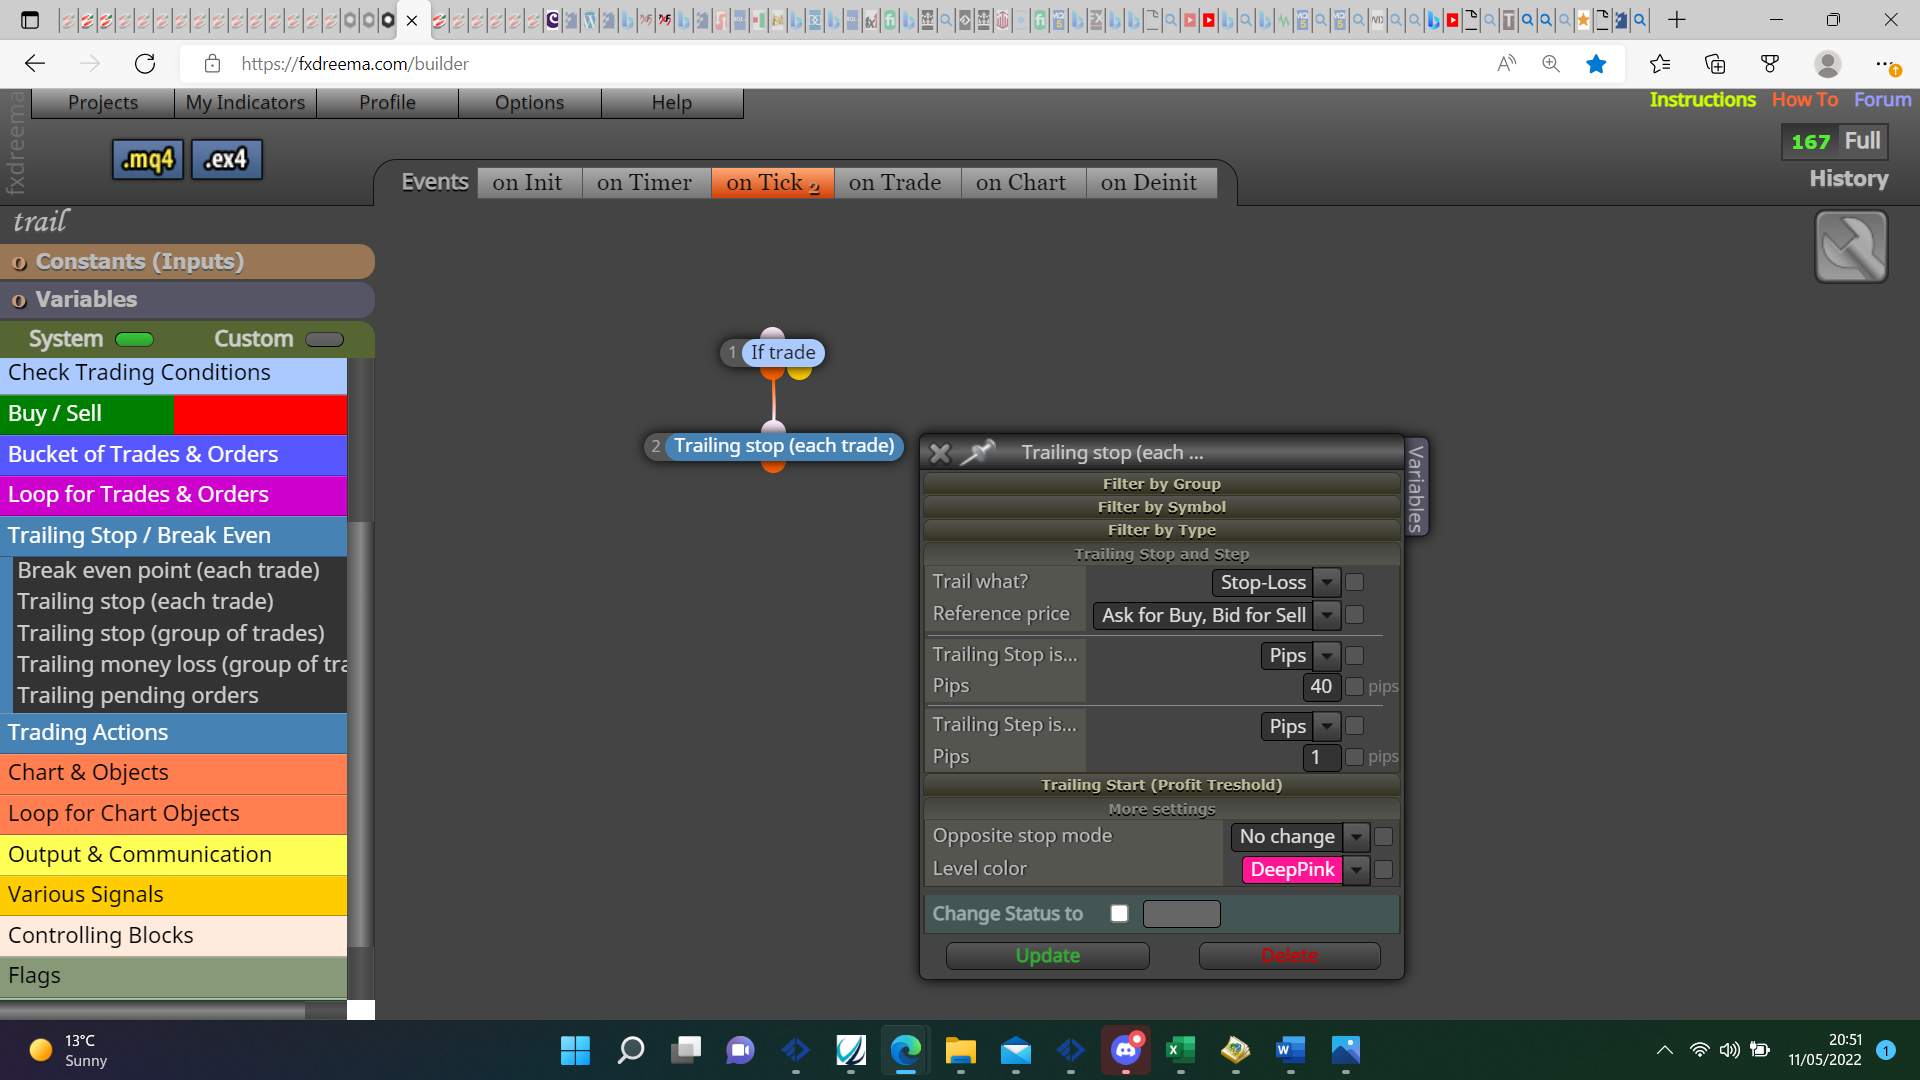Open the Options menu
This screenshot has height=1080, width=1920.
point(530,103)
